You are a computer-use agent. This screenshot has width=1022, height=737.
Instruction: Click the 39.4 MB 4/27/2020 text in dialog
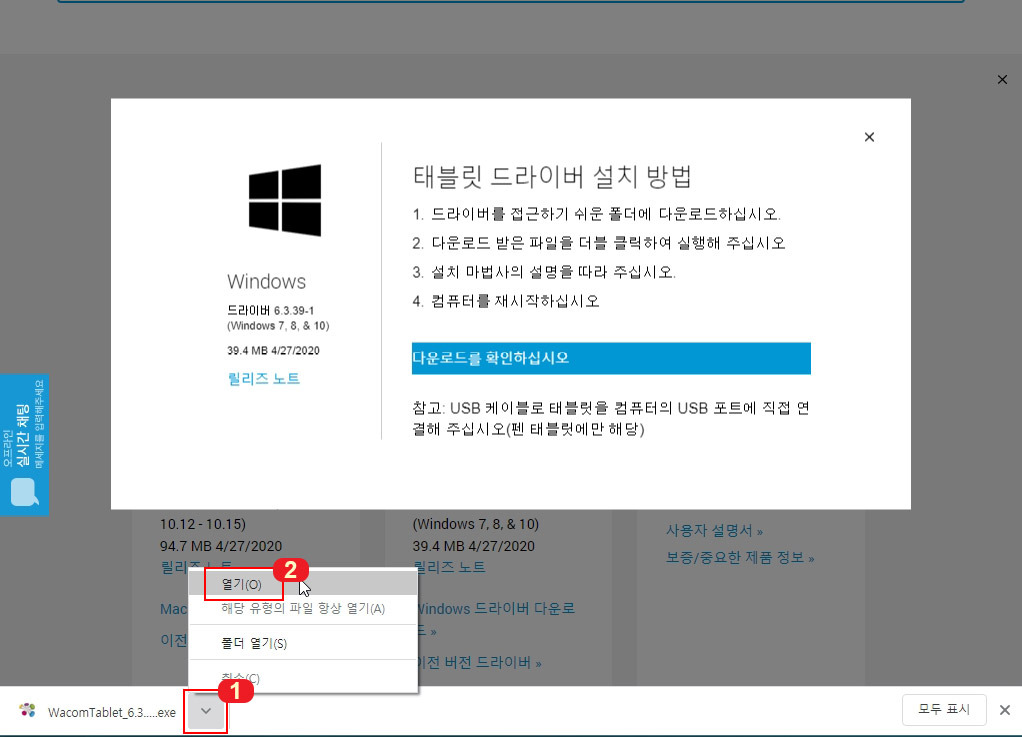click(x=273, y=351)
